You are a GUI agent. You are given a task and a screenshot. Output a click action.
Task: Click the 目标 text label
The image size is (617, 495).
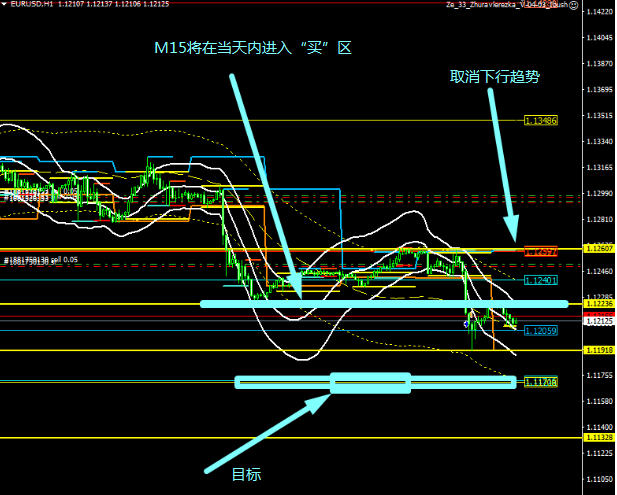coord(246,475)
